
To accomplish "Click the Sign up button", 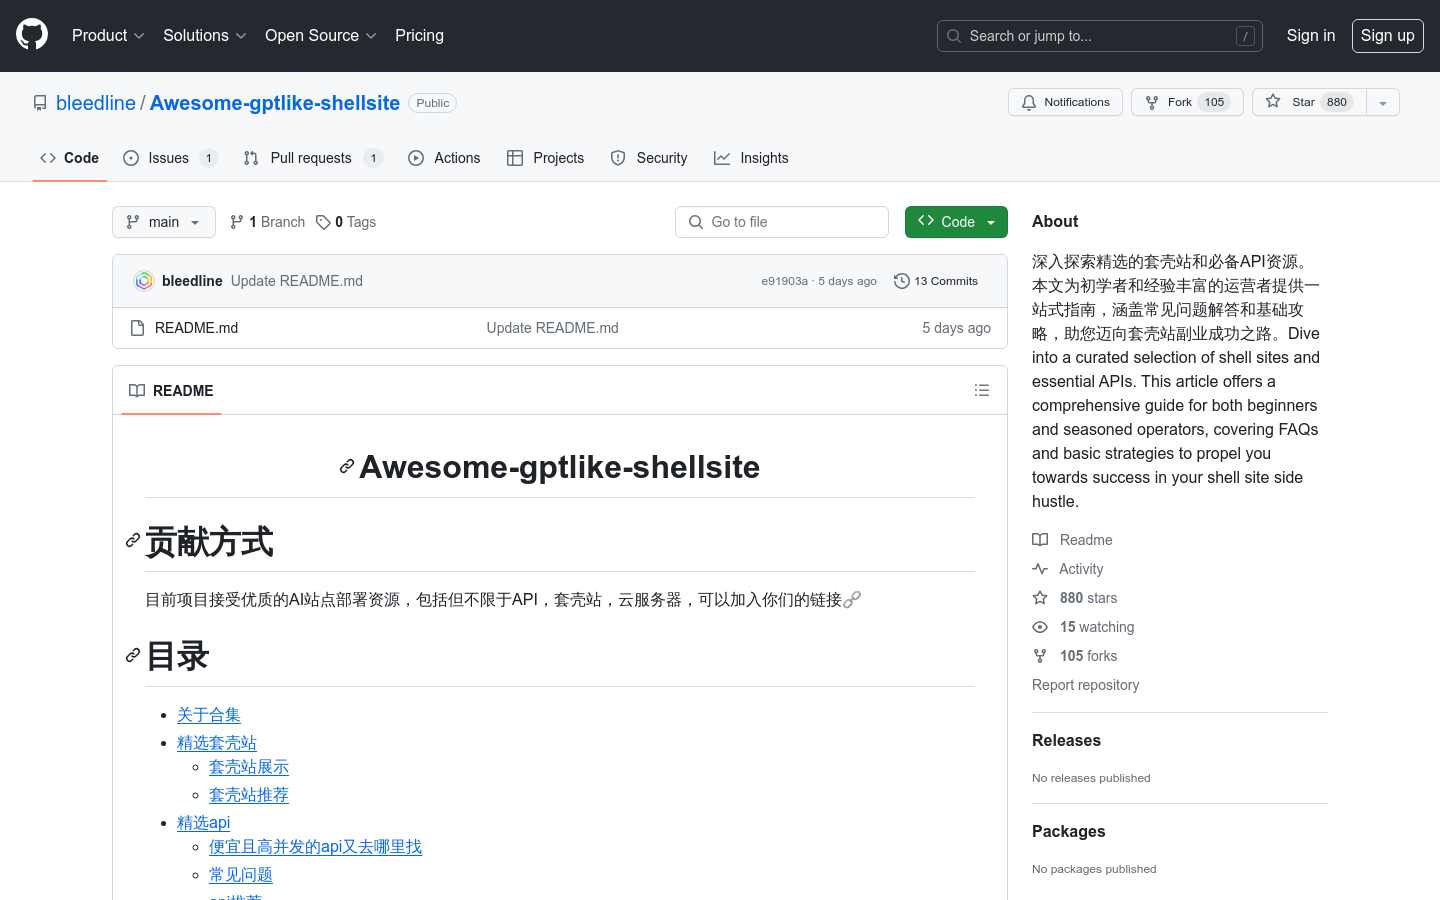I will point(1387,35).
